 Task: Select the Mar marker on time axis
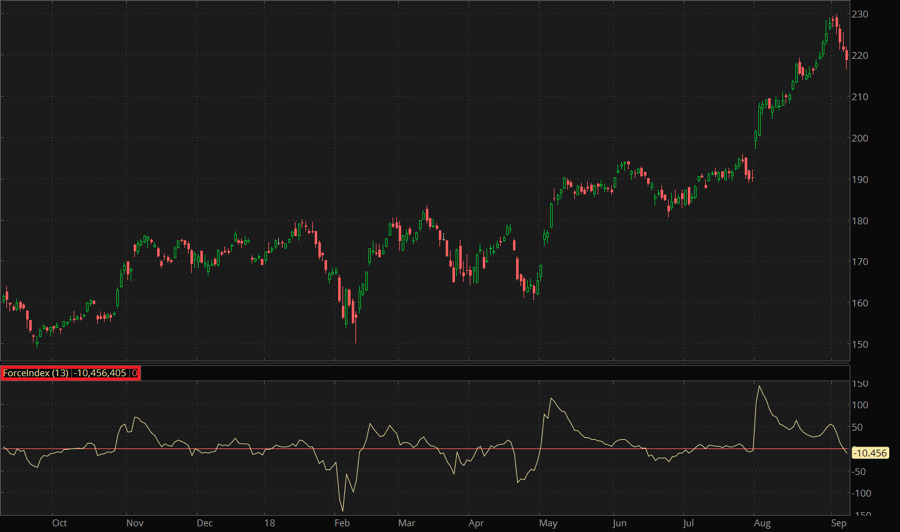(x=406, y=522)
